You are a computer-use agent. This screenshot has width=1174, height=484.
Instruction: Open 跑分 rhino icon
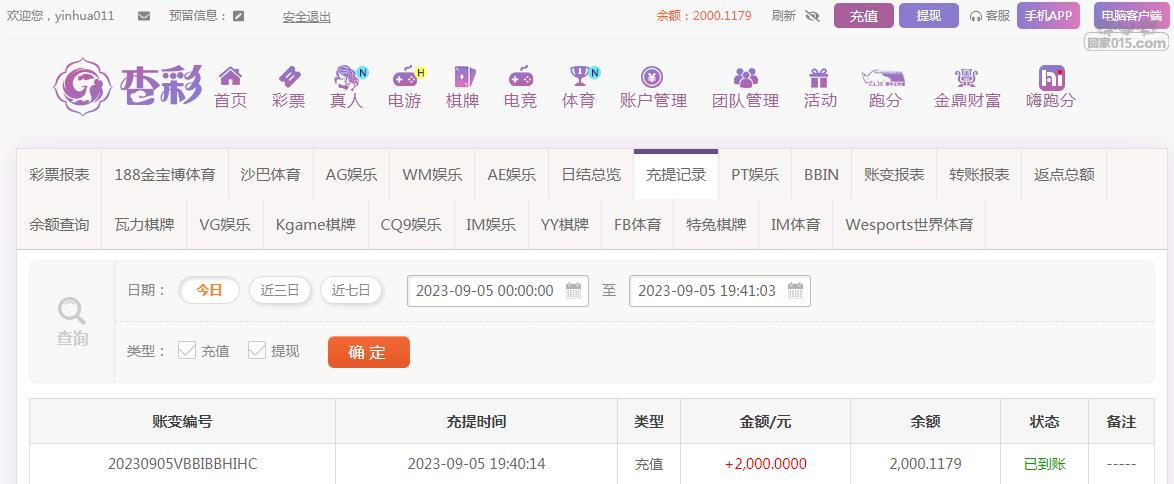pyautogui.click(x=884, y=76)
